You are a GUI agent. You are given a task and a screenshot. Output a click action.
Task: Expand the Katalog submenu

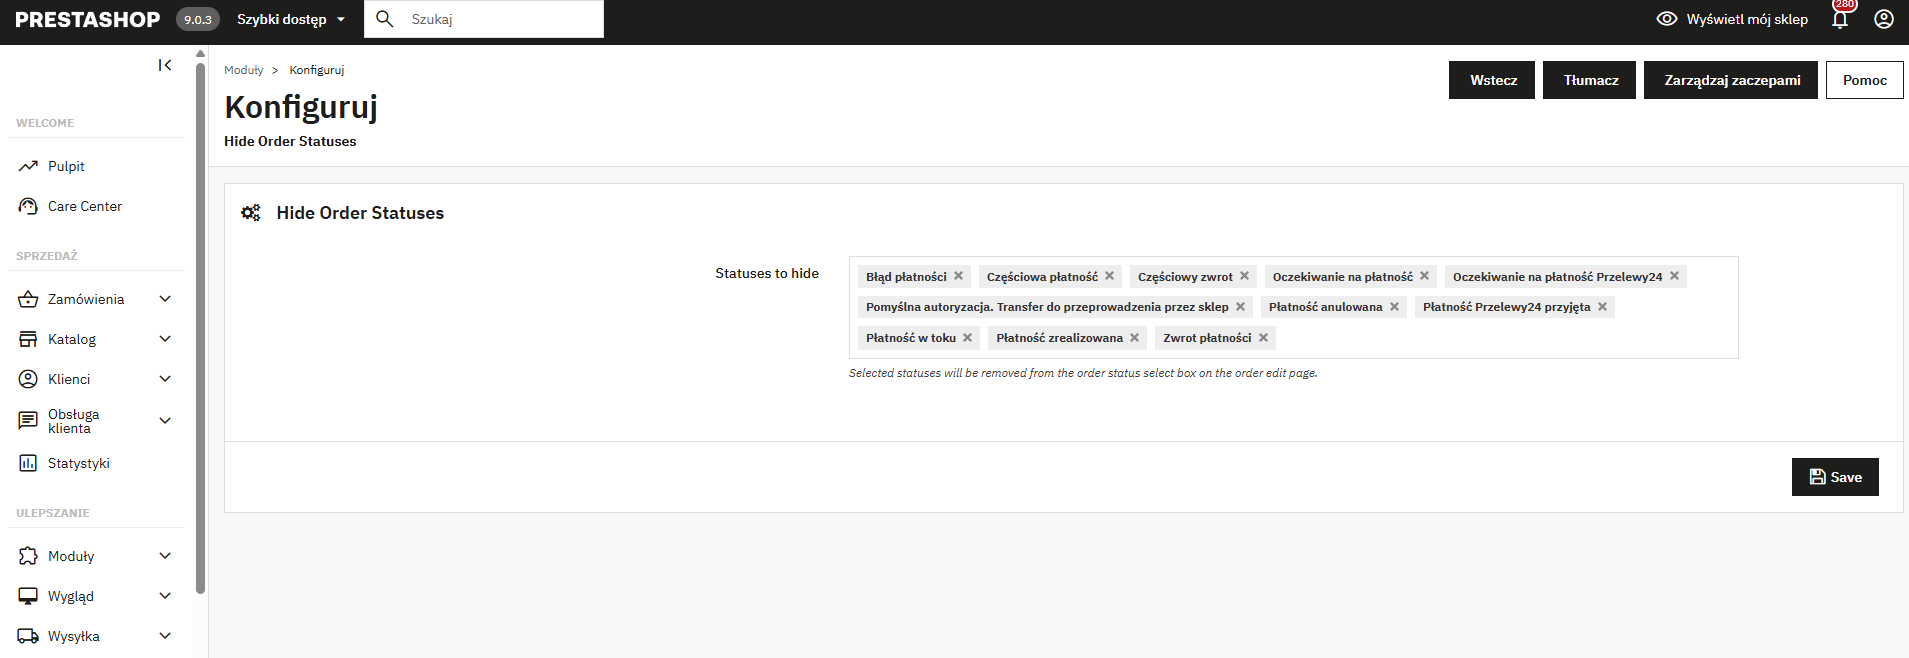[x=165, y=339]
